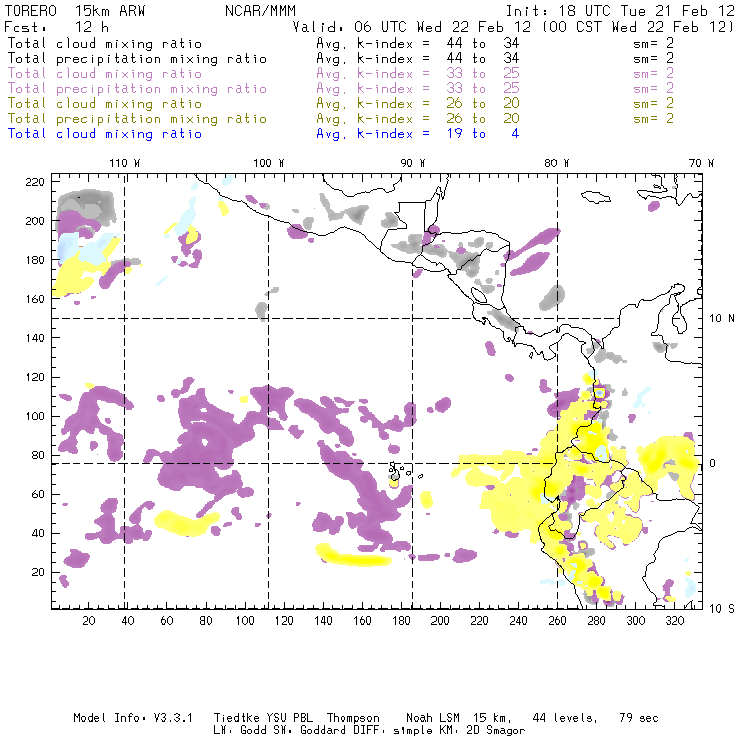Viewport: 740px width, 740px height.
Task: Select the first olive "Avg. k-index = 26 to 20" text
Action: coord(418,103)
